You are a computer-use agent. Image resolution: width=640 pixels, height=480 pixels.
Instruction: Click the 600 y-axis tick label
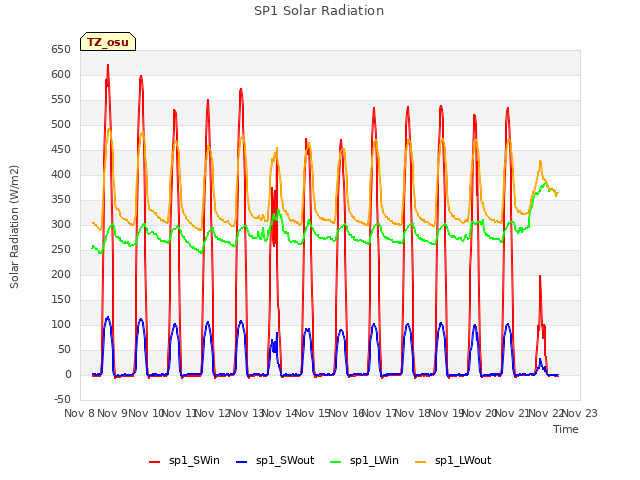61,75
